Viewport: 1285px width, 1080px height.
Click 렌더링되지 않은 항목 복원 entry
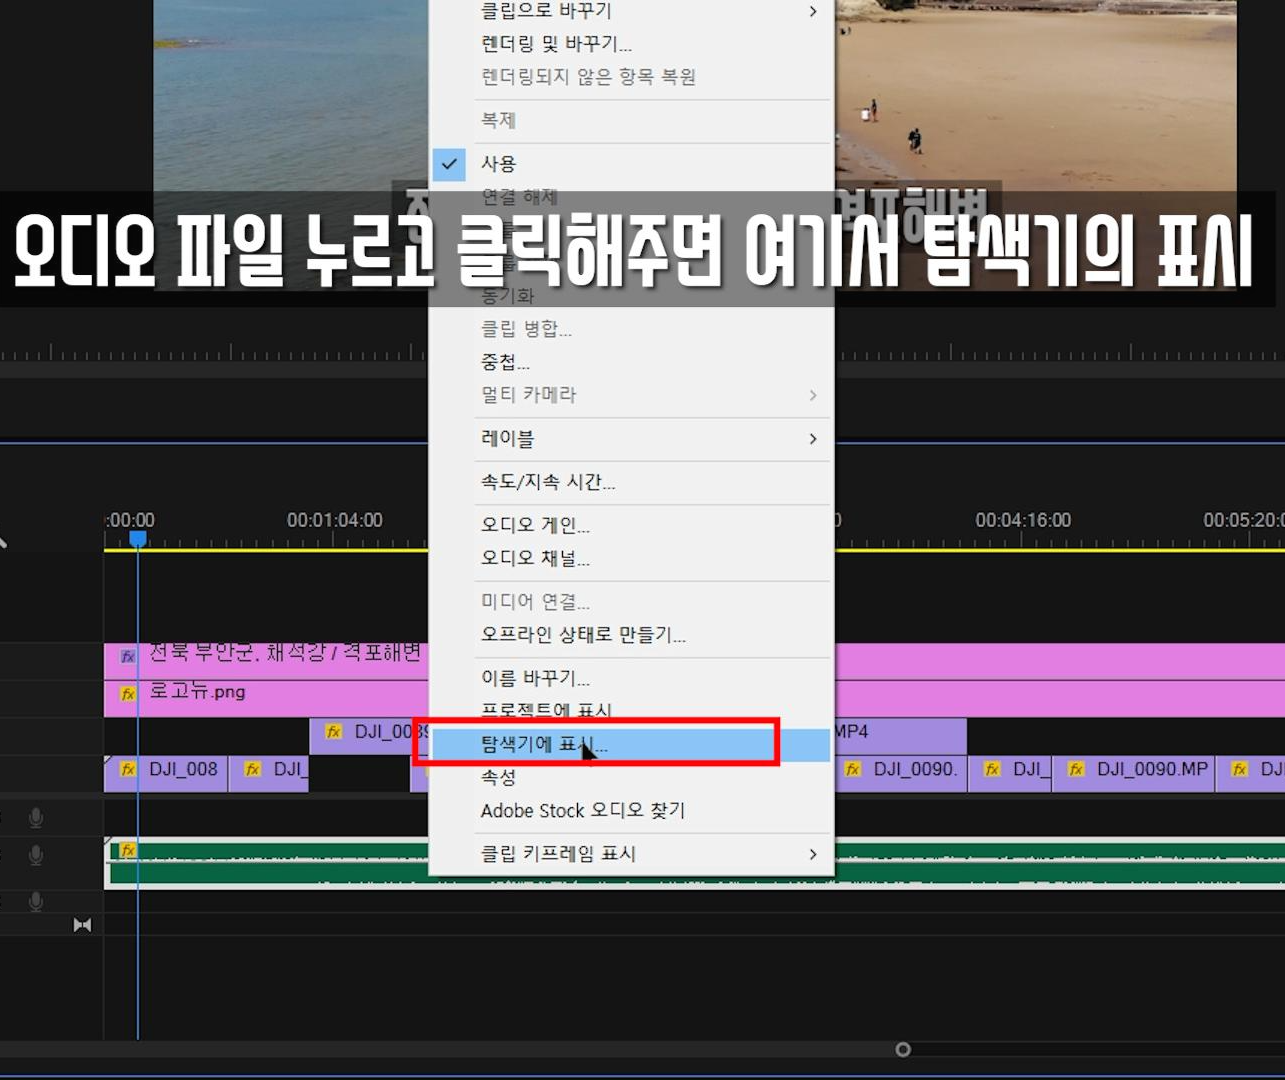tap(588, 77)
